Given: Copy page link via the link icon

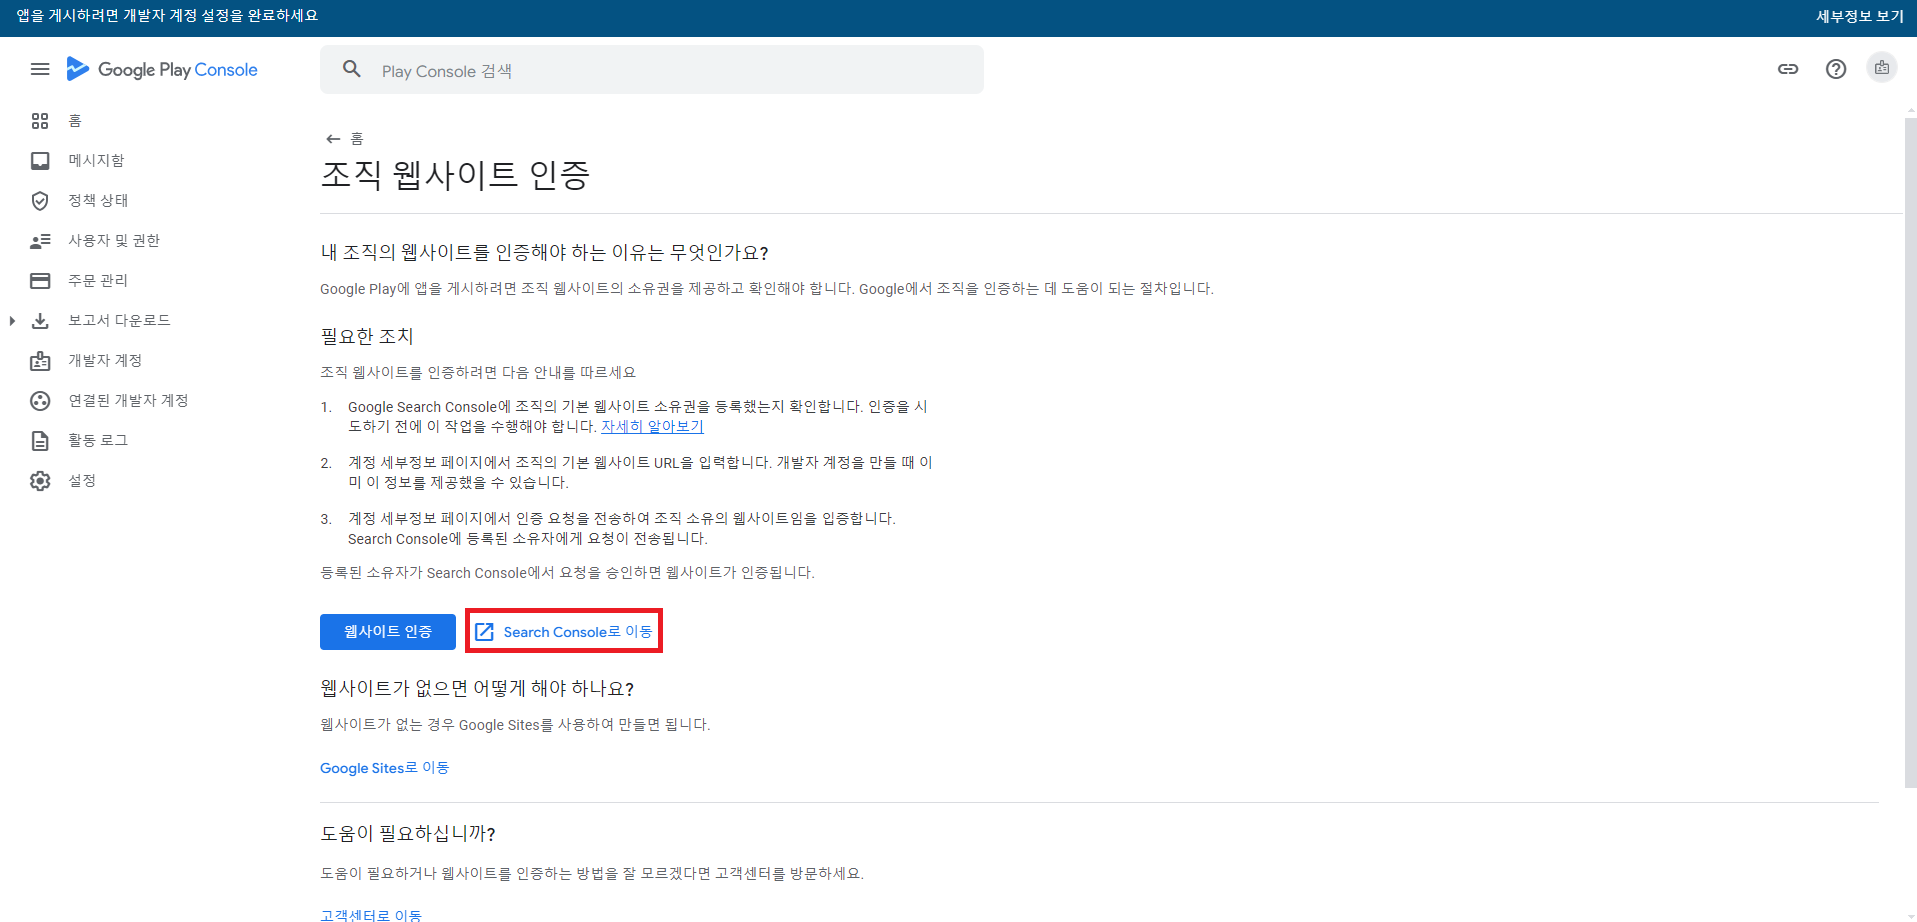Looking at the screenshot, I should click(1788, 69).
